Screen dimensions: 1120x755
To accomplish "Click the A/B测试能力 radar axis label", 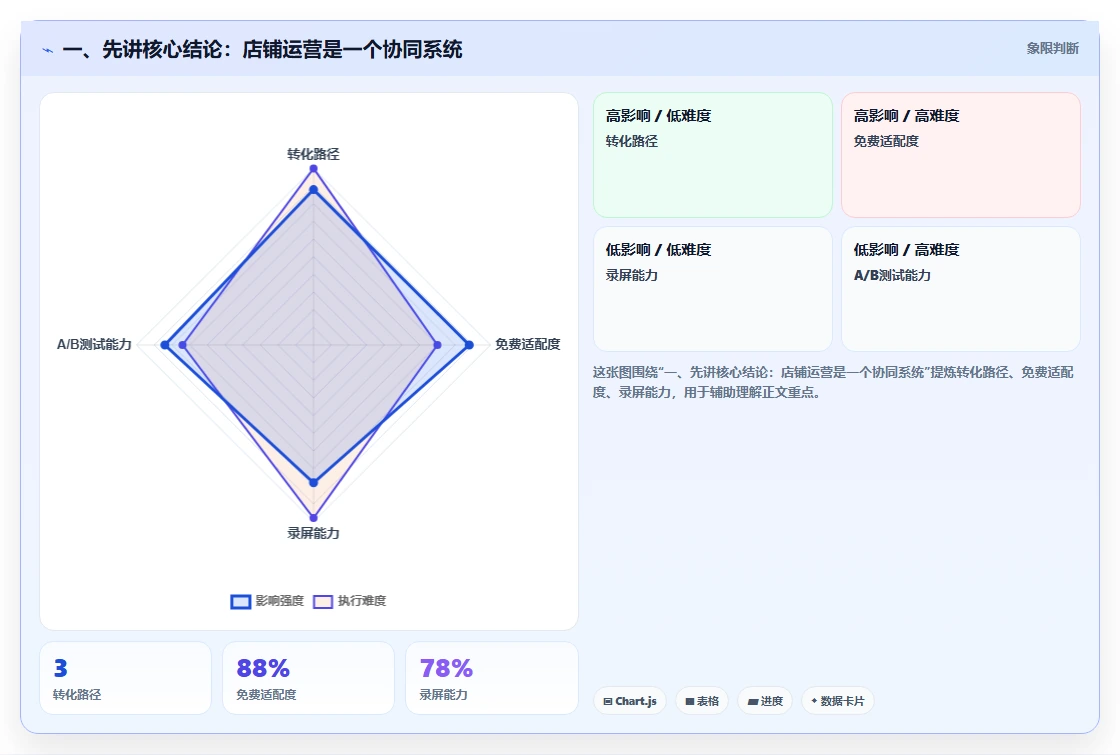I will pyautogui.click(x=94, y=344).
